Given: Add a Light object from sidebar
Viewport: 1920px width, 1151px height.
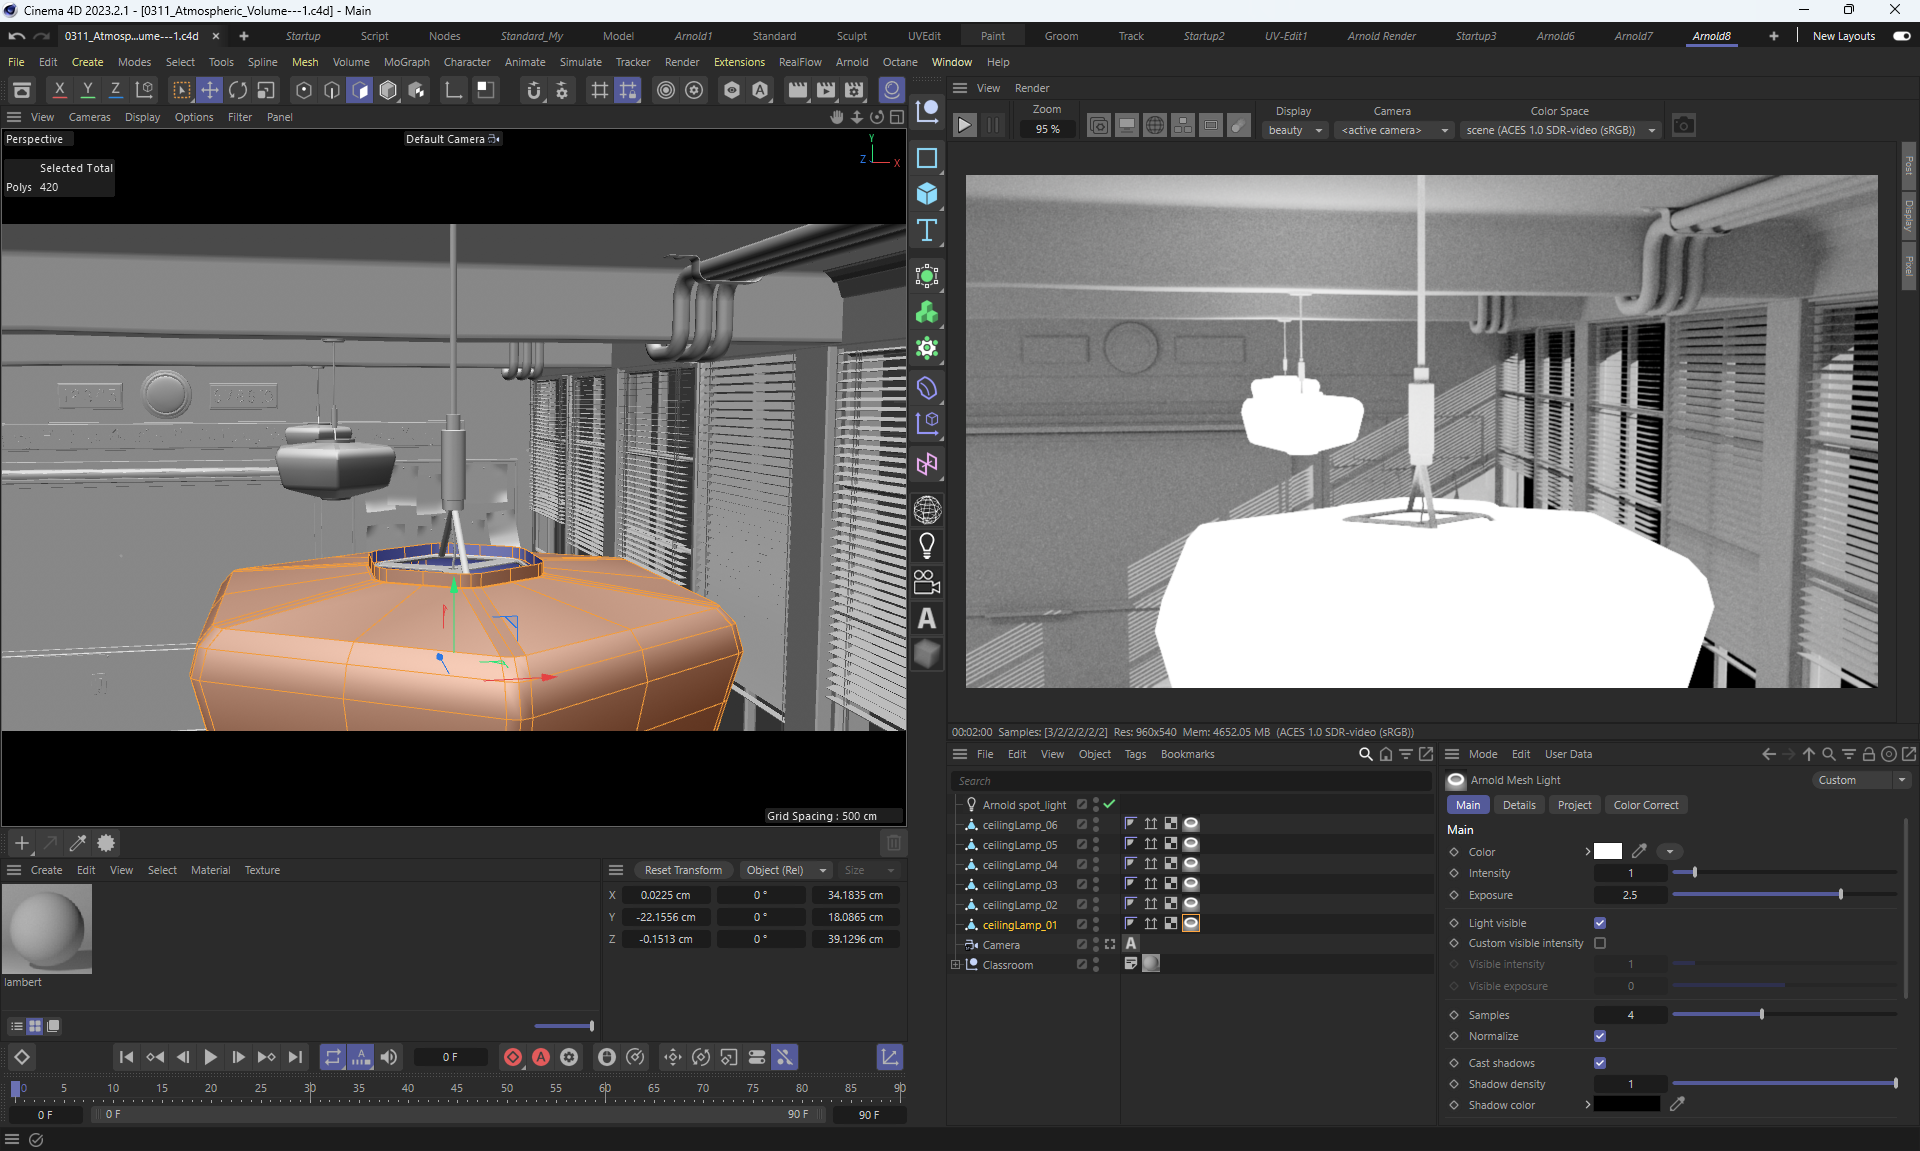Looking at the screenshot, I should [927, 546].
